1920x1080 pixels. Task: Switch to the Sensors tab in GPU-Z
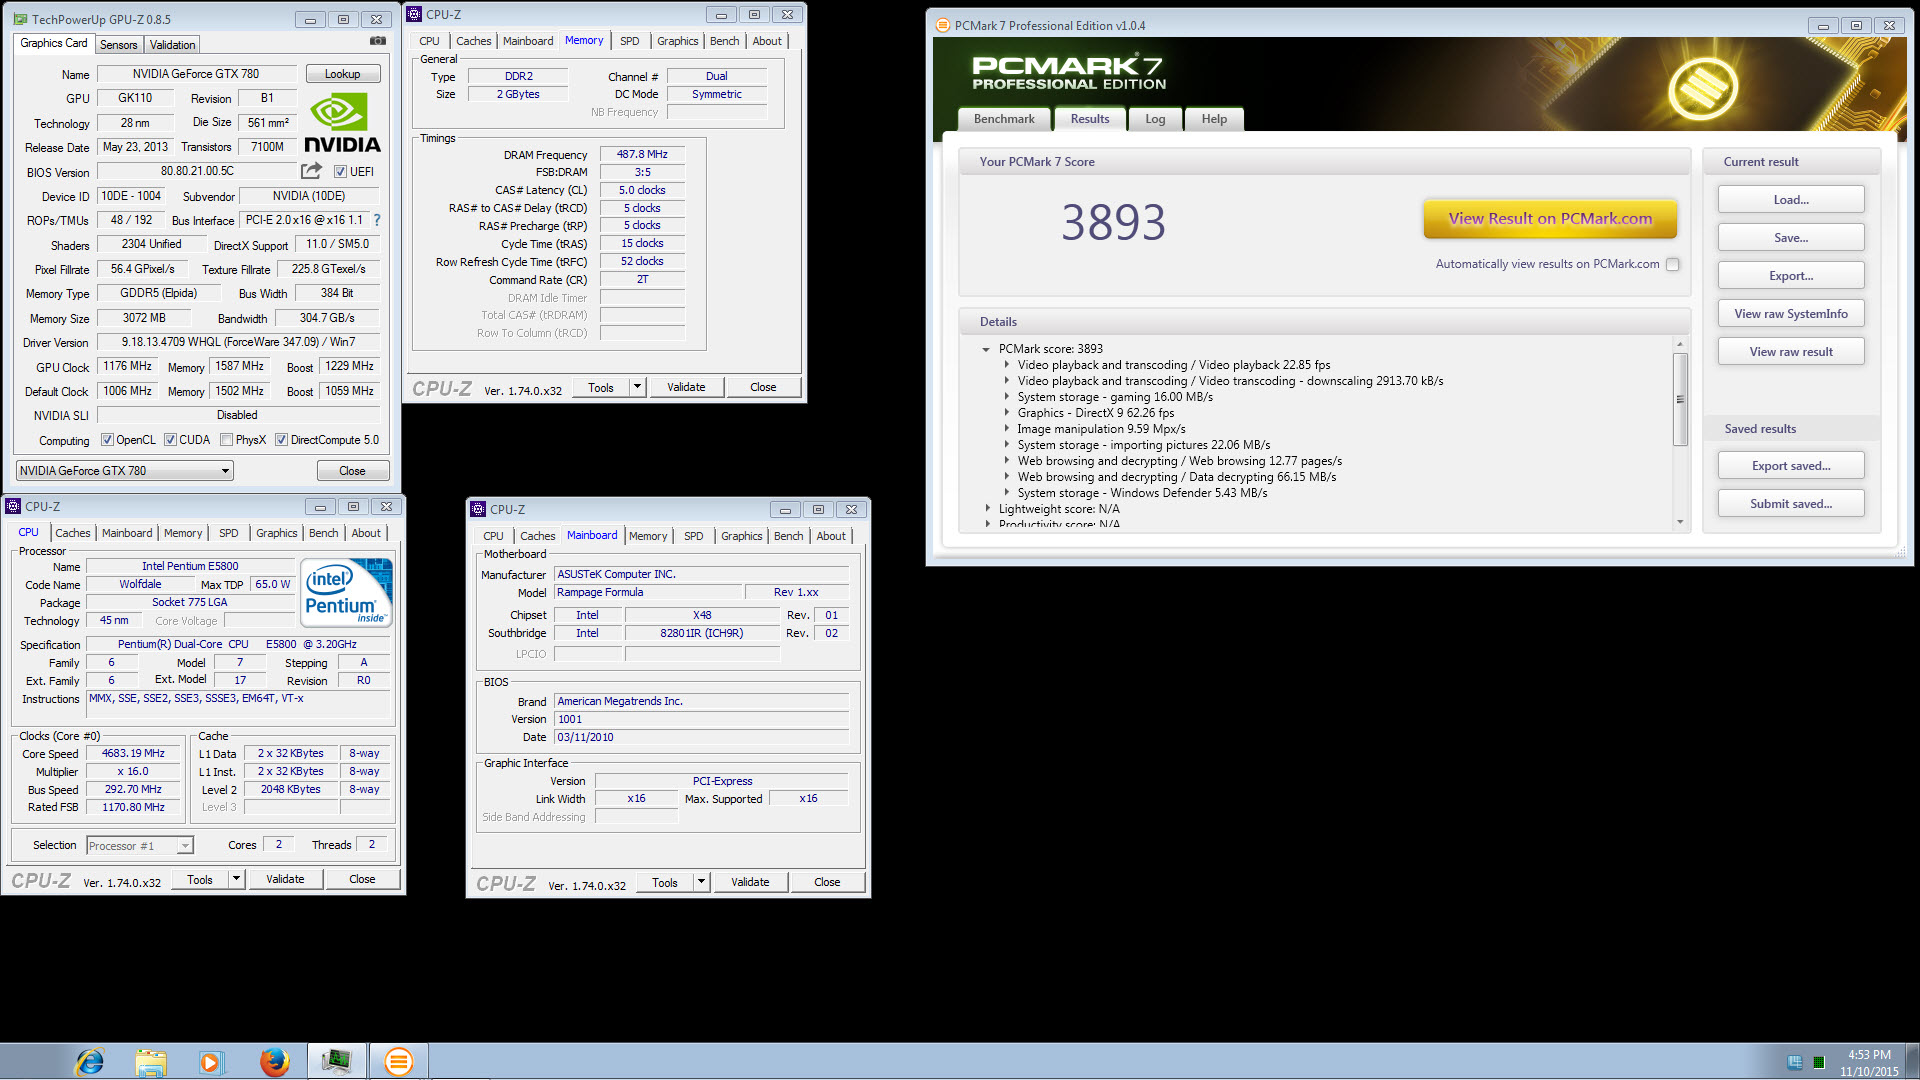[118, 45]
